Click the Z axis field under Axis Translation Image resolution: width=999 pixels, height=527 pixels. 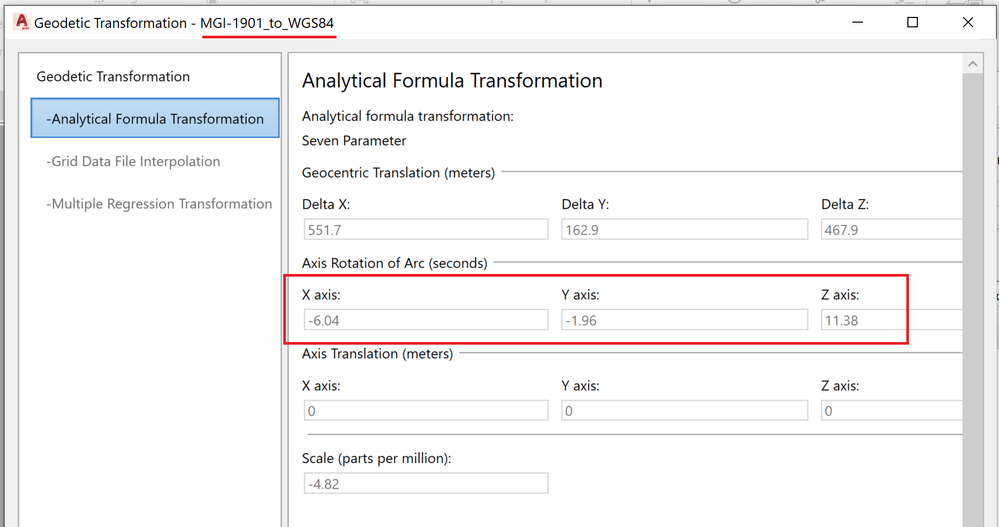[x=890, y=411]
